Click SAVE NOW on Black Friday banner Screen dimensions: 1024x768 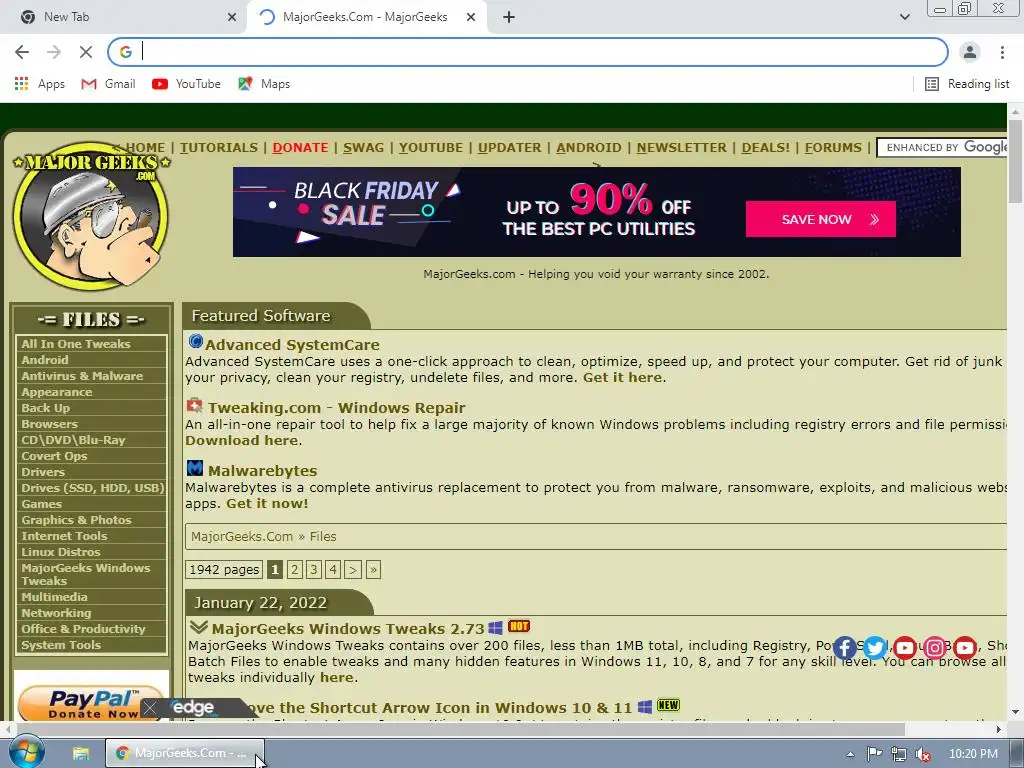tap(820, 219)
